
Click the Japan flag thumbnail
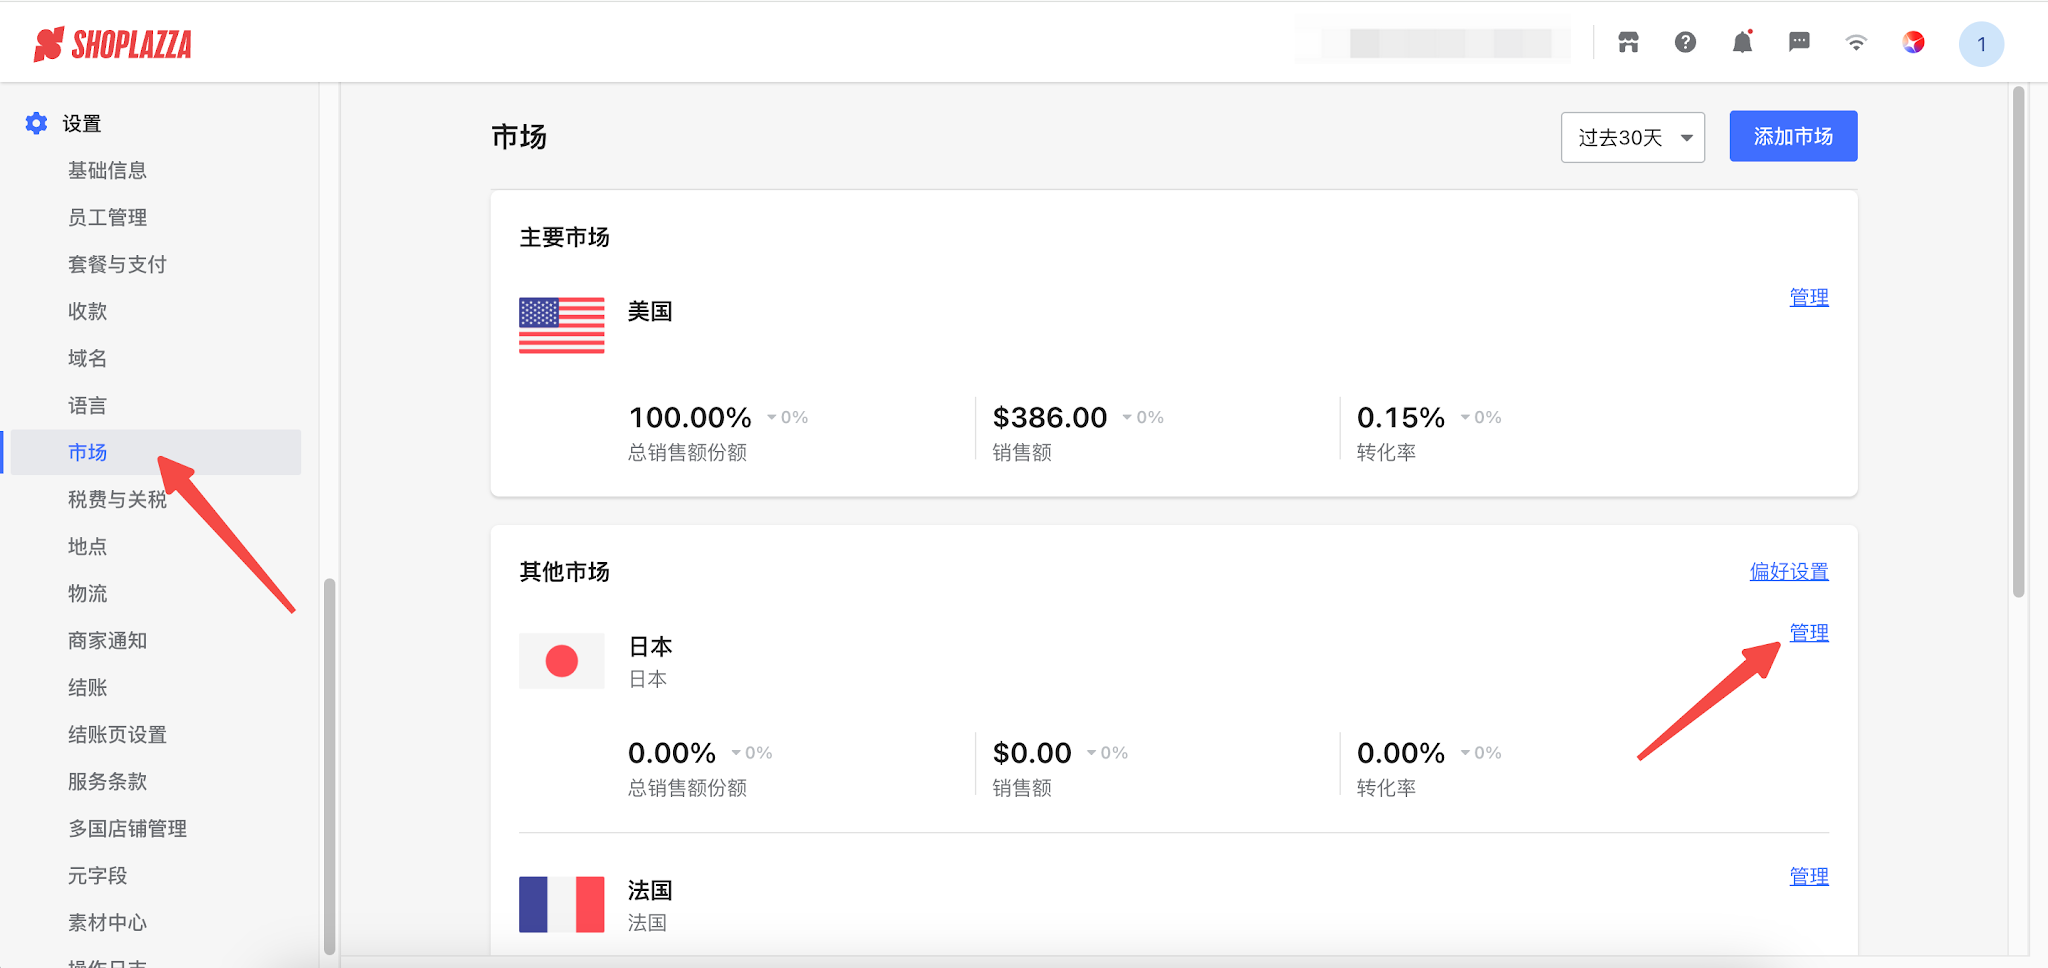[561, 661]
